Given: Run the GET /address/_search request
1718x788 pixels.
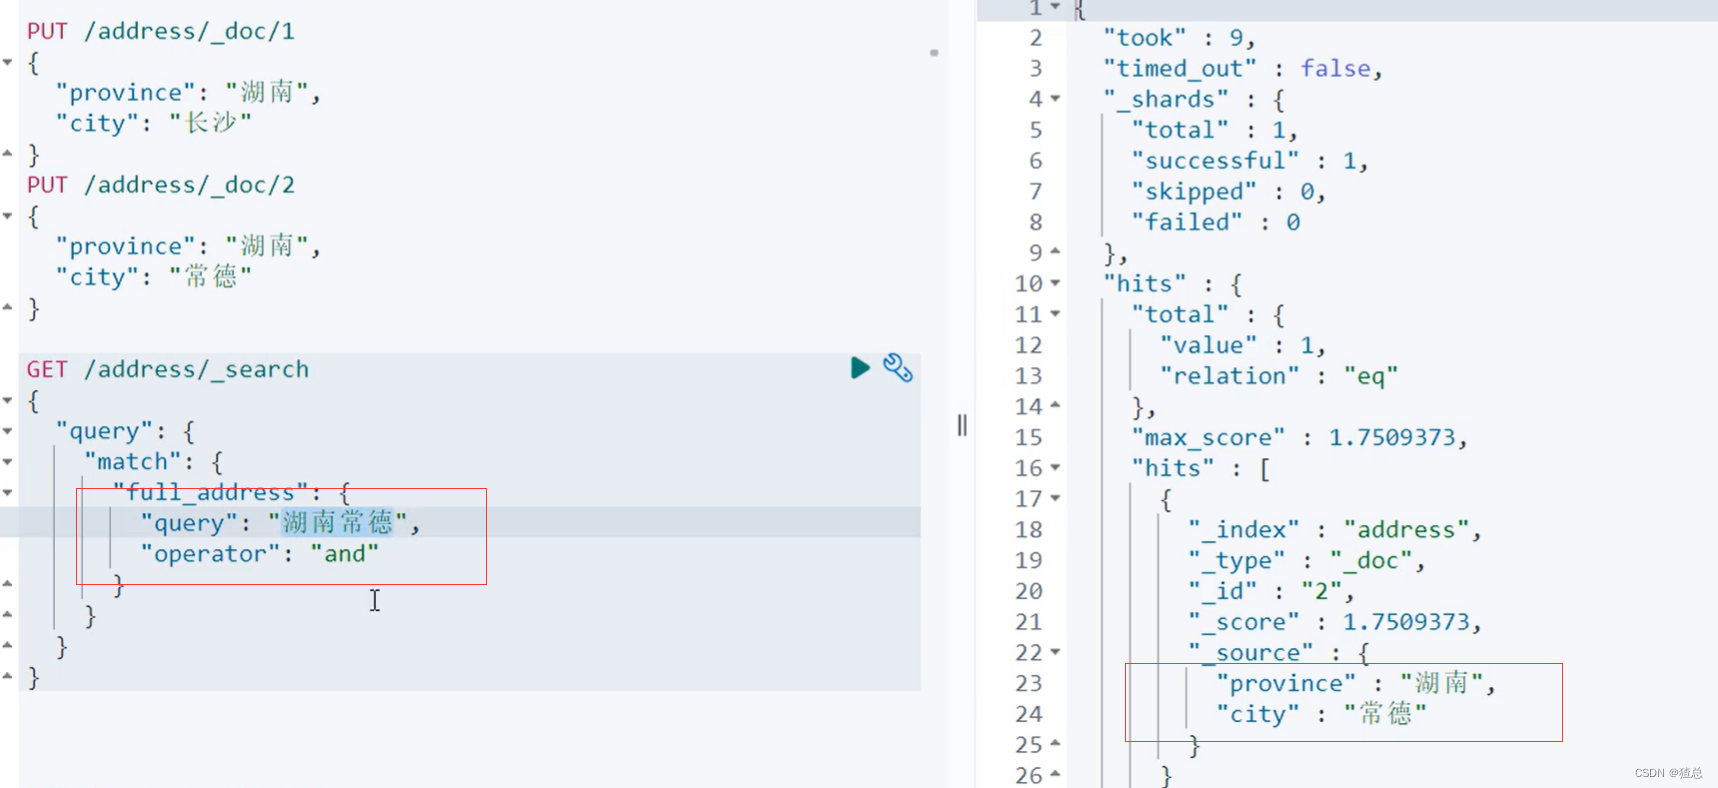Looking at the screenshot, I should 859,368.
